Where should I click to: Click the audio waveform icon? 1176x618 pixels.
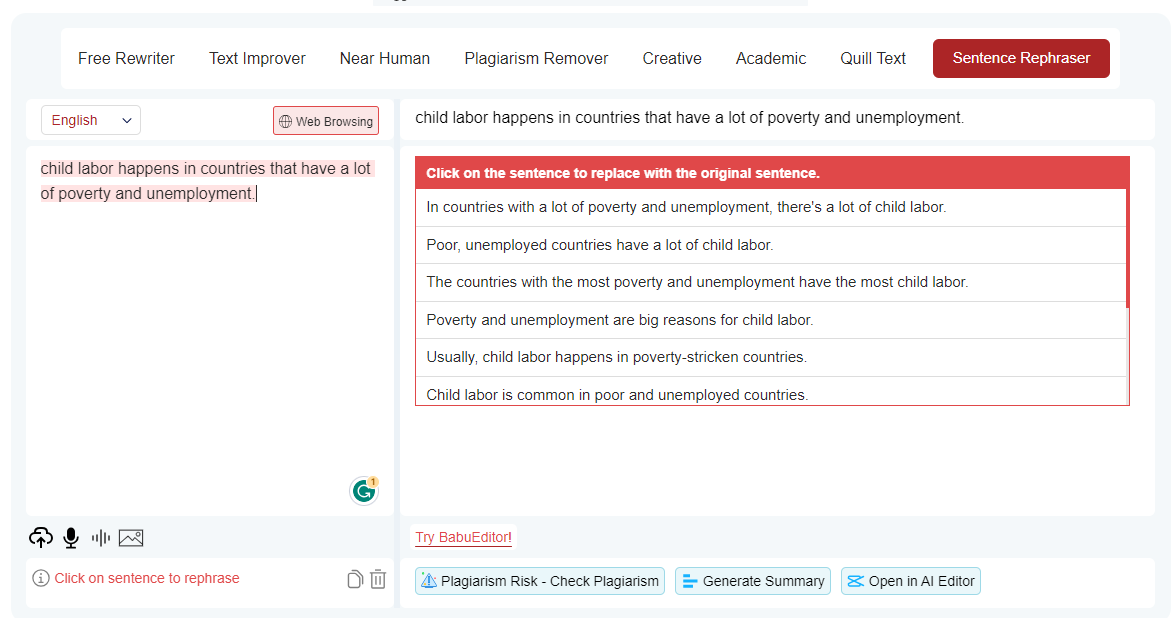click(x=100, y=538)
